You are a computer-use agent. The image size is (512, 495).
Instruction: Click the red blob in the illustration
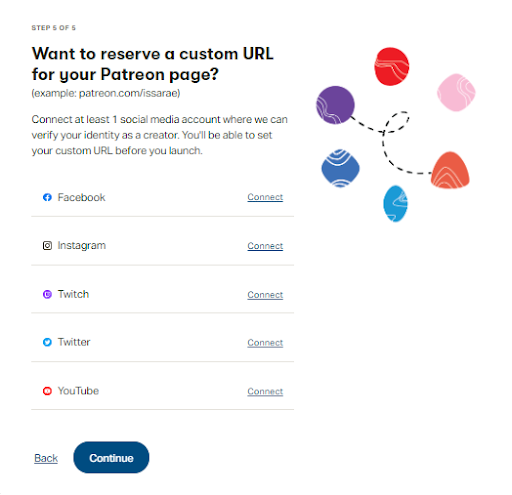[x=392, y=66]
